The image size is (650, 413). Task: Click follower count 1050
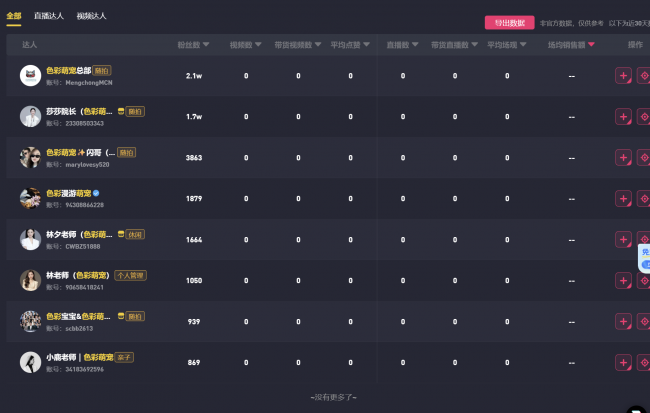[194, 281]
